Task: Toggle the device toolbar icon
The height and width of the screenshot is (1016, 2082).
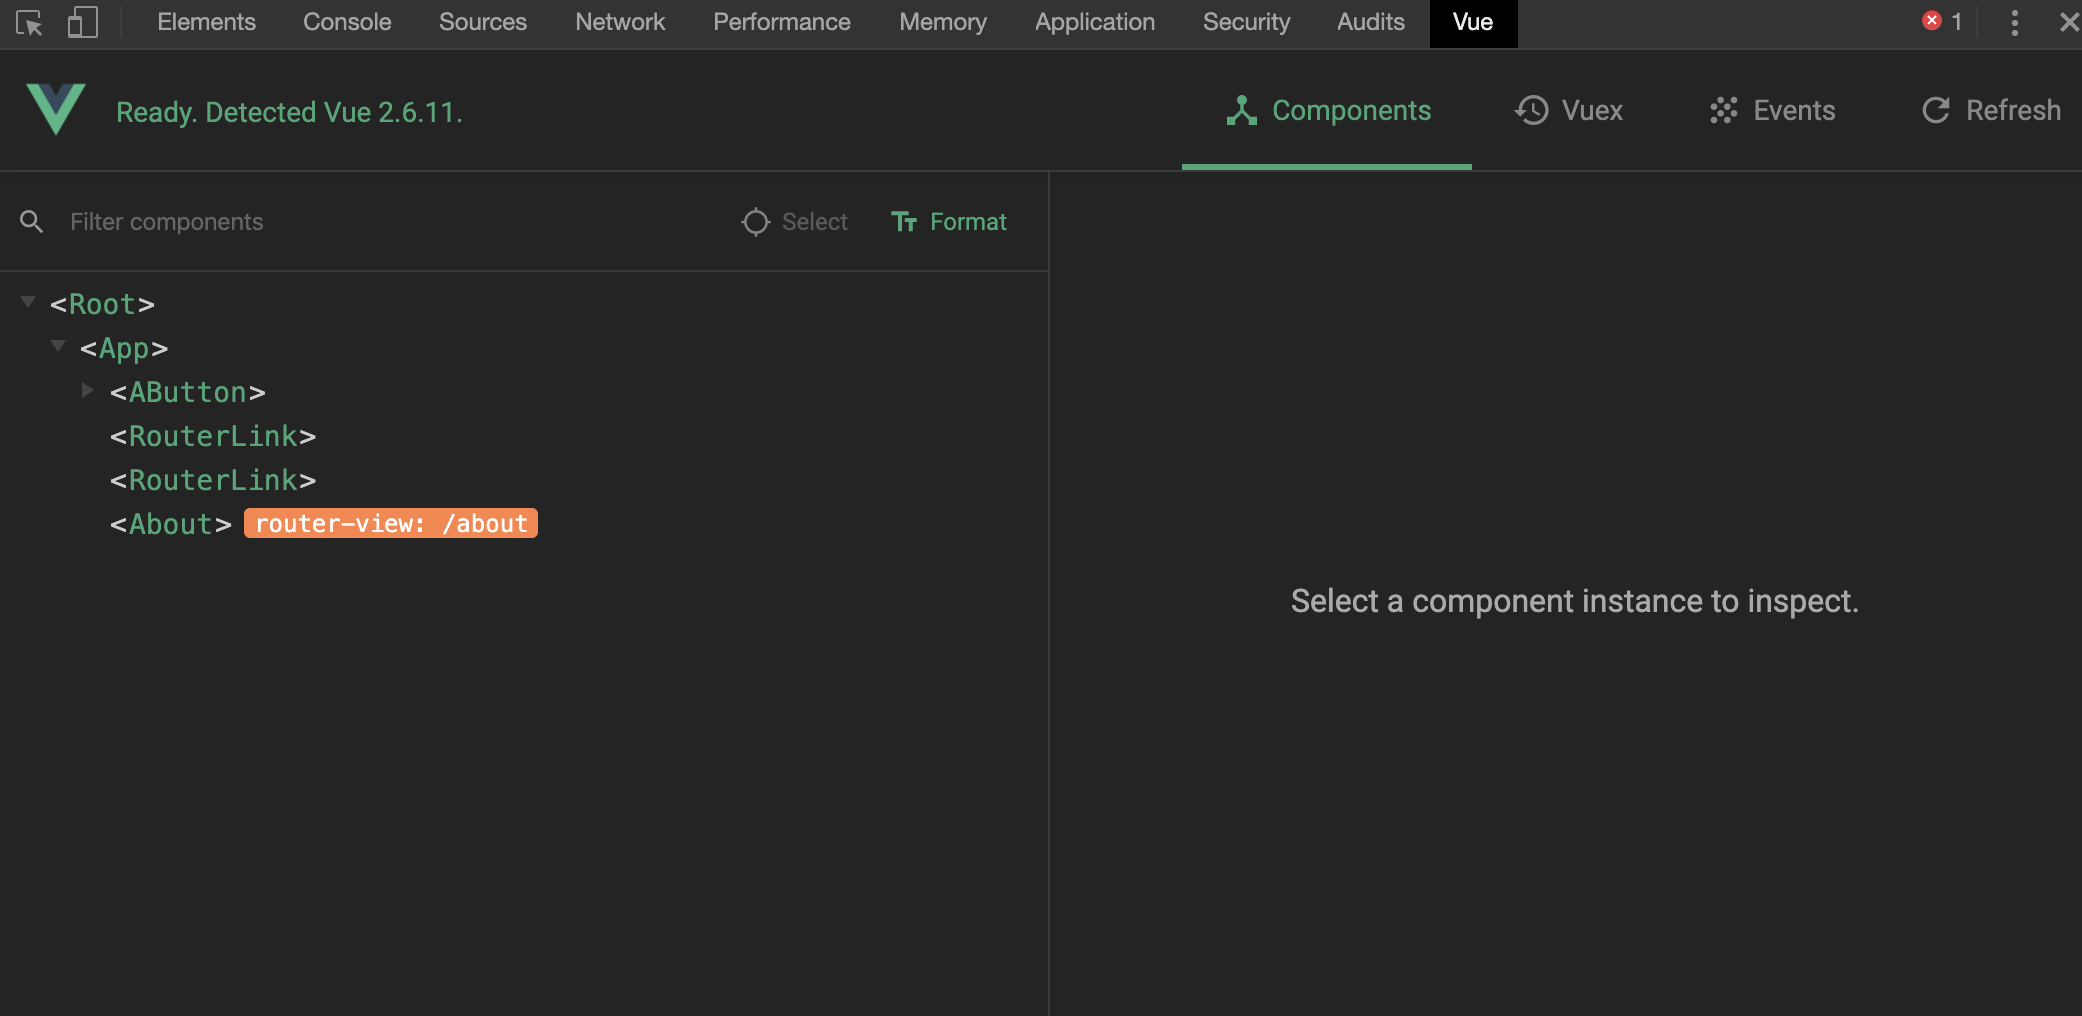Action: pos(82,22)
